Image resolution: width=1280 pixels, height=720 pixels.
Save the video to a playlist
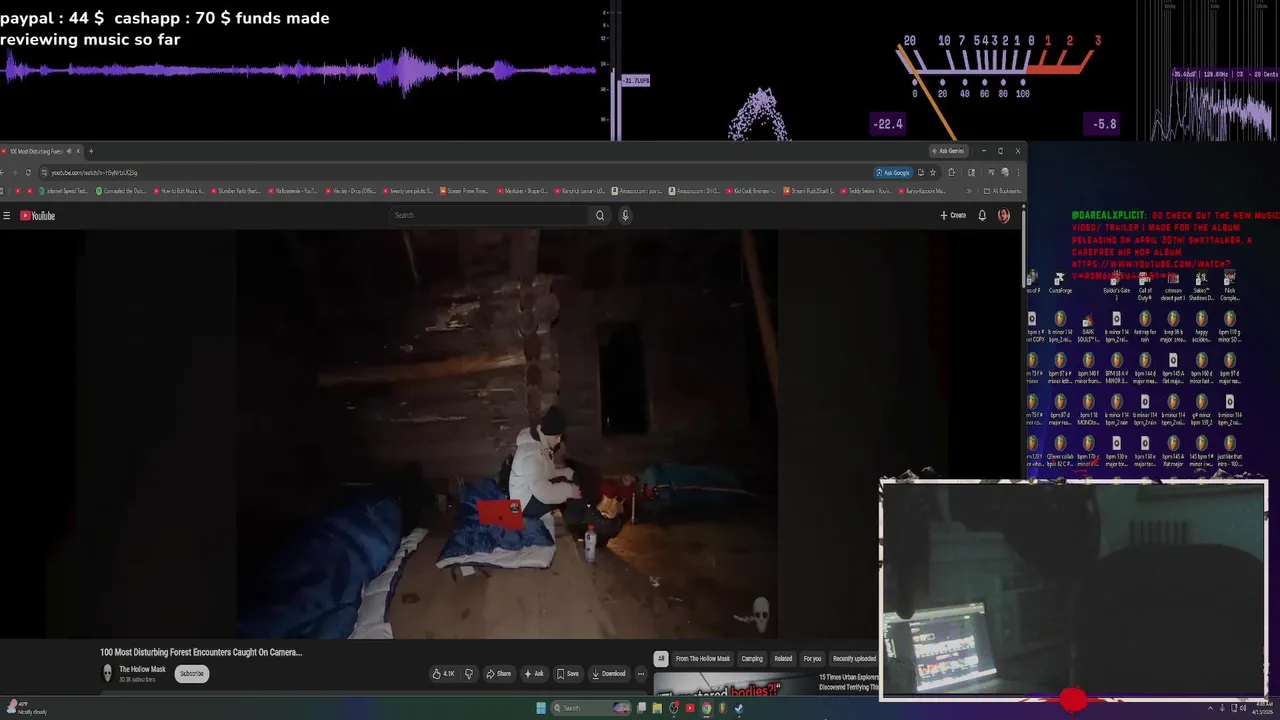567,673
